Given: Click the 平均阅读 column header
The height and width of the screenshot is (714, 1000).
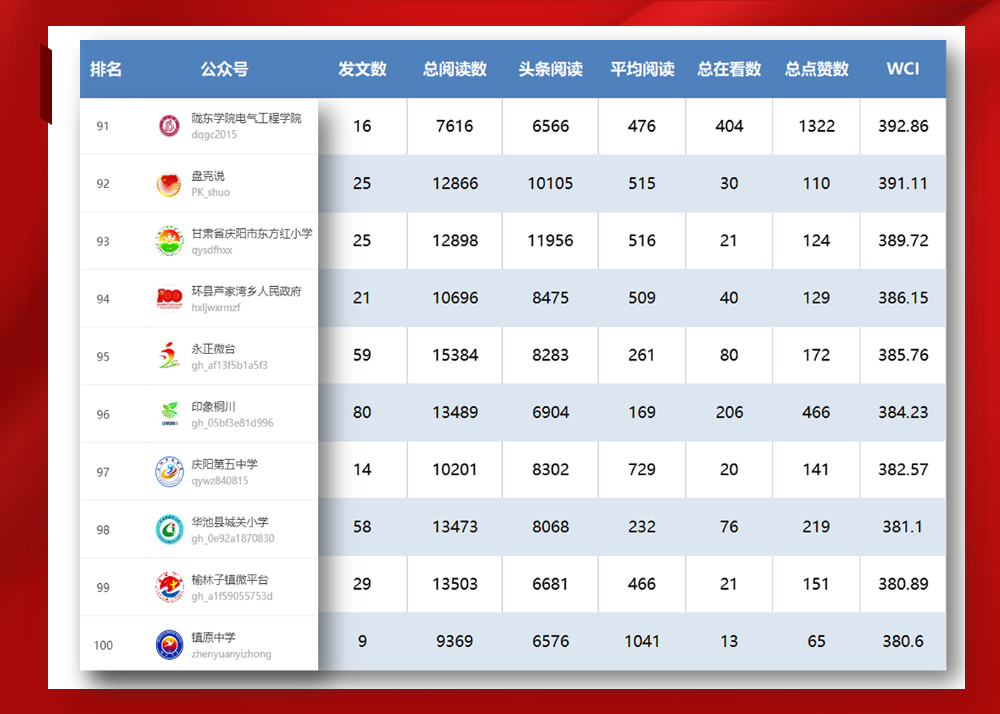Looking at the screenshot, I should pos(642,69).
